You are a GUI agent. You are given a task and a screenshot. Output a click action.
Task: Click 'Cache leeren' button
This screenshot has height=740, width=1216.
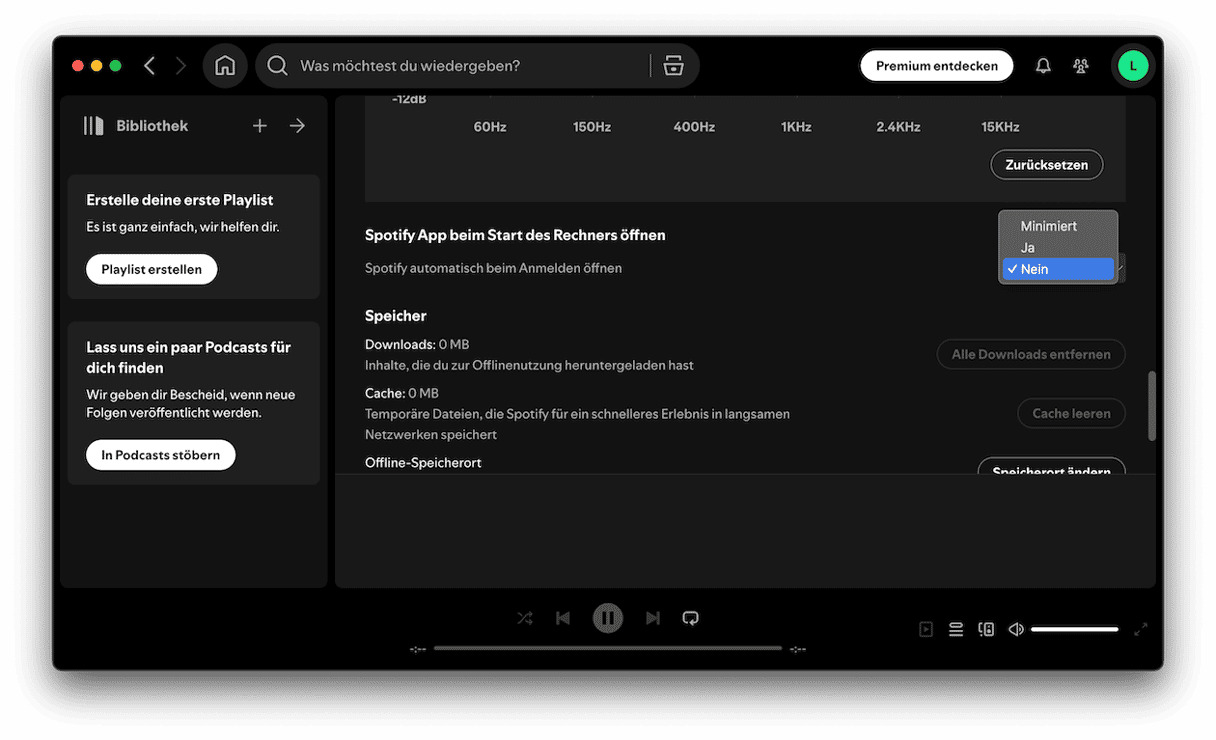pos(1071,413)
